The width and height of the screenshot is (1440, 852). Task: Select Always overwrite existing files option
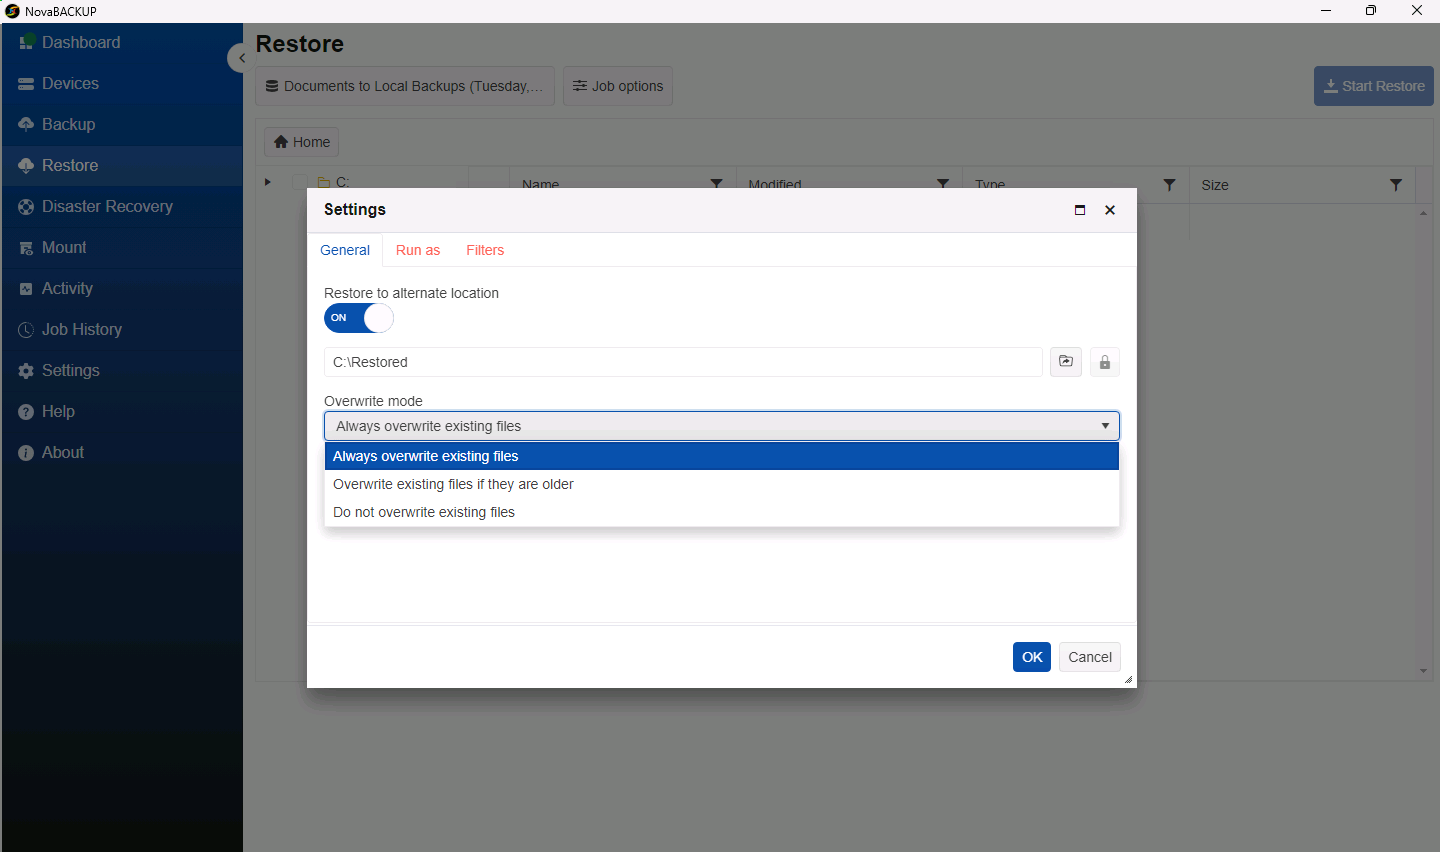click(722, 456)
